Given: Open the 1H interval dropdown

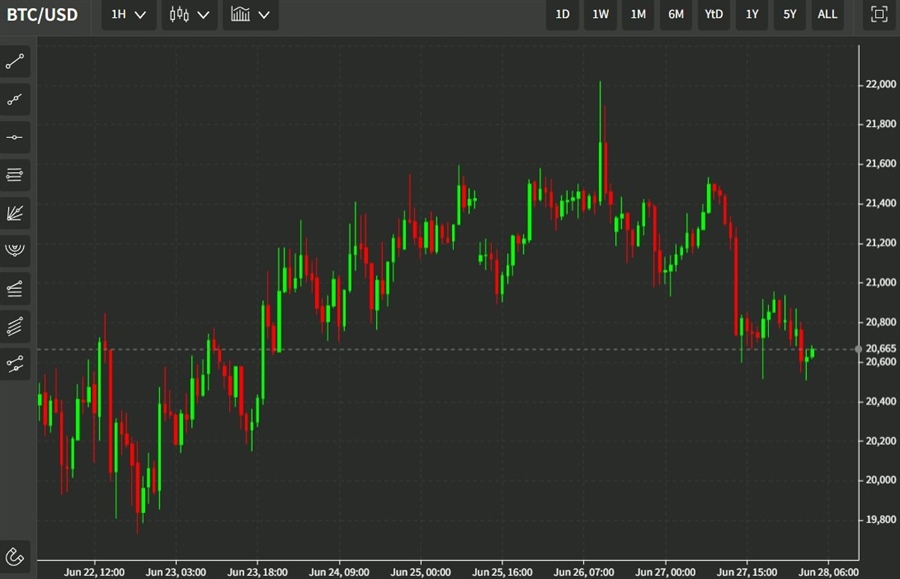Looking at the screenshot, I should click(x=129, y=15).
